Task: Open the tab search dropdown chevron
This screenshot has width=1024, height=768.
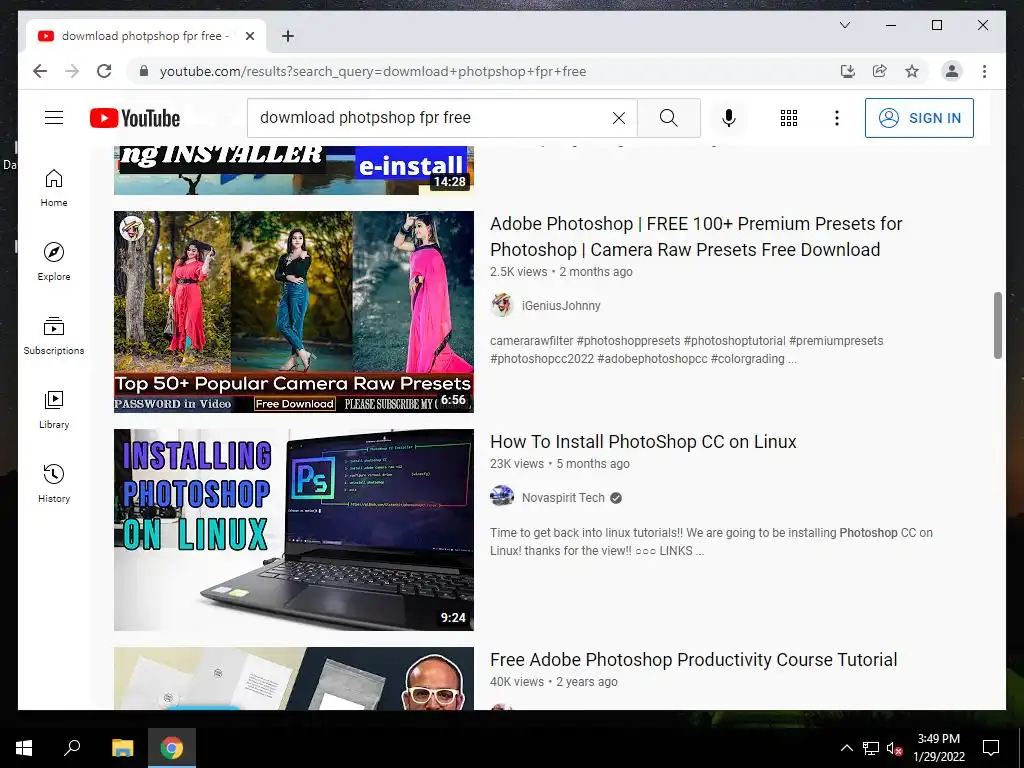Action: coord(844,25)
